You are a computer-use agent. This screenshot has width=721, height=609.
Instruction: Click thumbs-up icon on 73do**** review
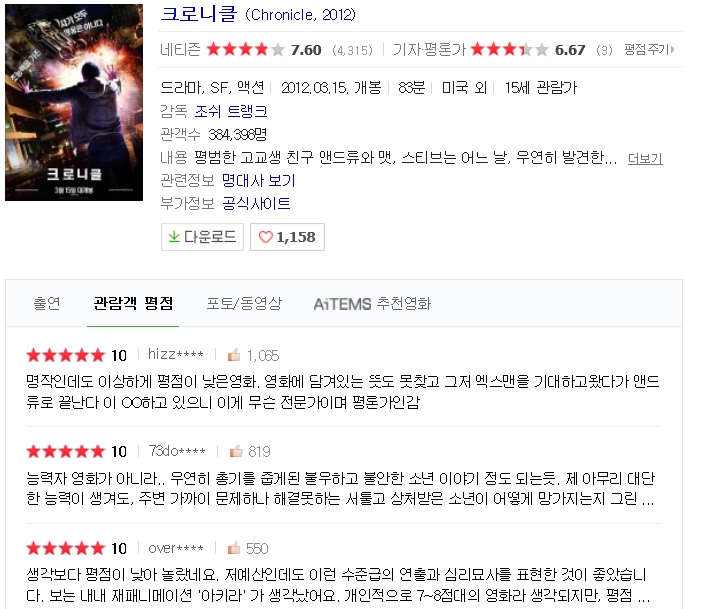[x=236, y=452]
